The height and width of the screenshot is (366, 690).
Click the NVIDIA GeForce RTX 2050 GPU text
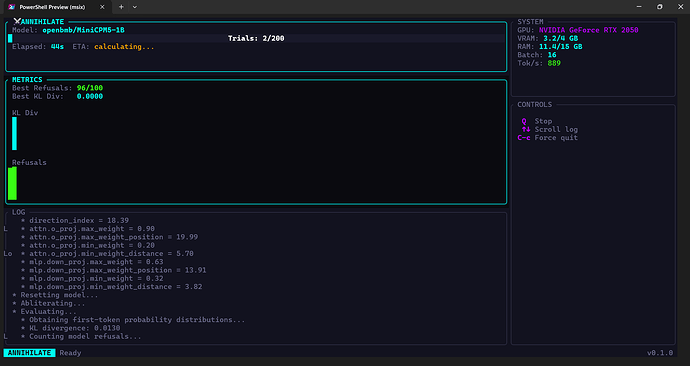pos(588,30)
